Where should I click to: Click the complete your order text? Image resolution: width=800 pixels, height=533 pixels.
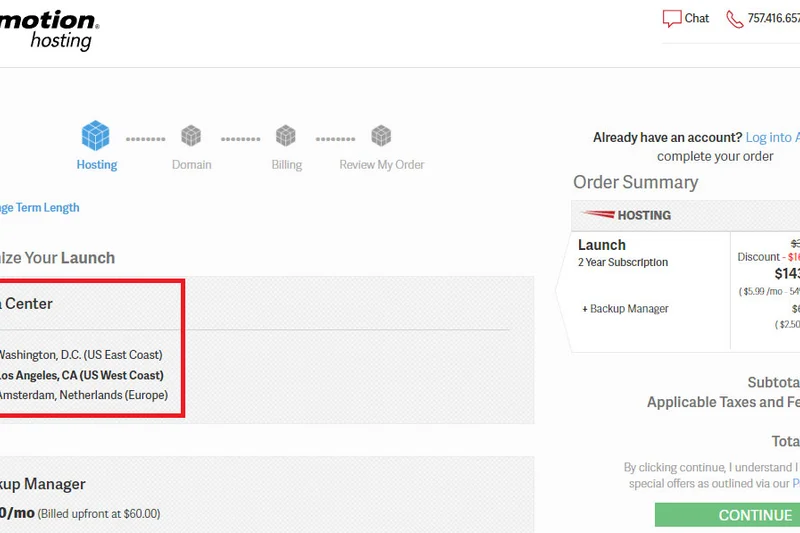click(x=715, y=156)
